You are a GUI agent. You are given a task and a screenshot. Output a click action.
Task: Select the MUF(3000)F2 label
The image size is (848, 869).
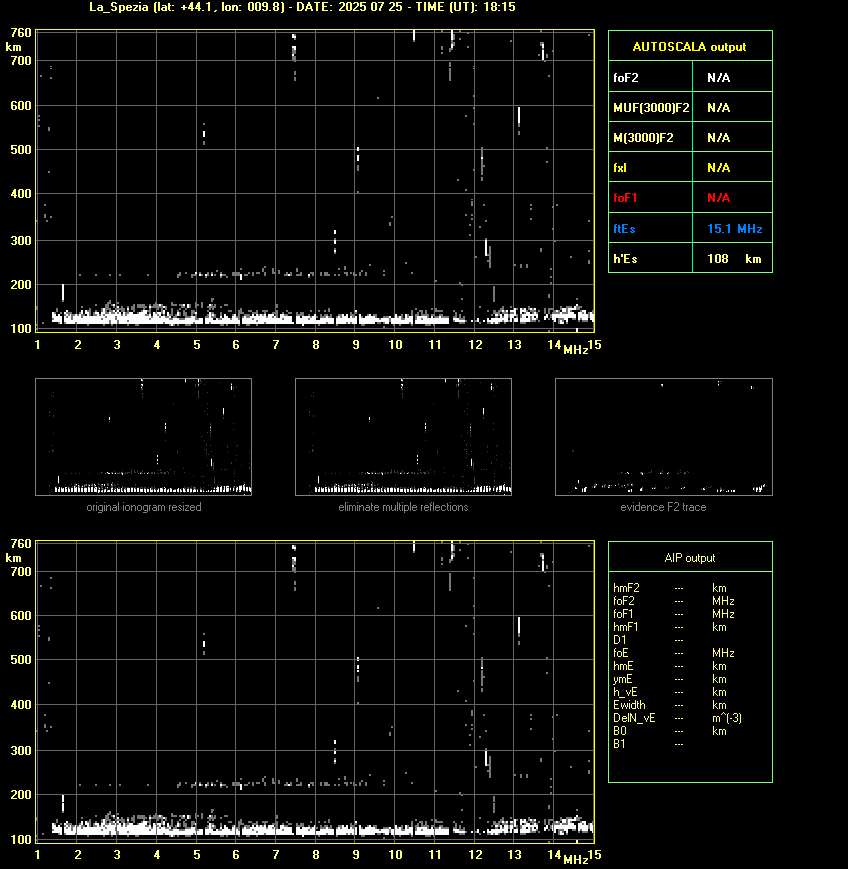point(651,108)
